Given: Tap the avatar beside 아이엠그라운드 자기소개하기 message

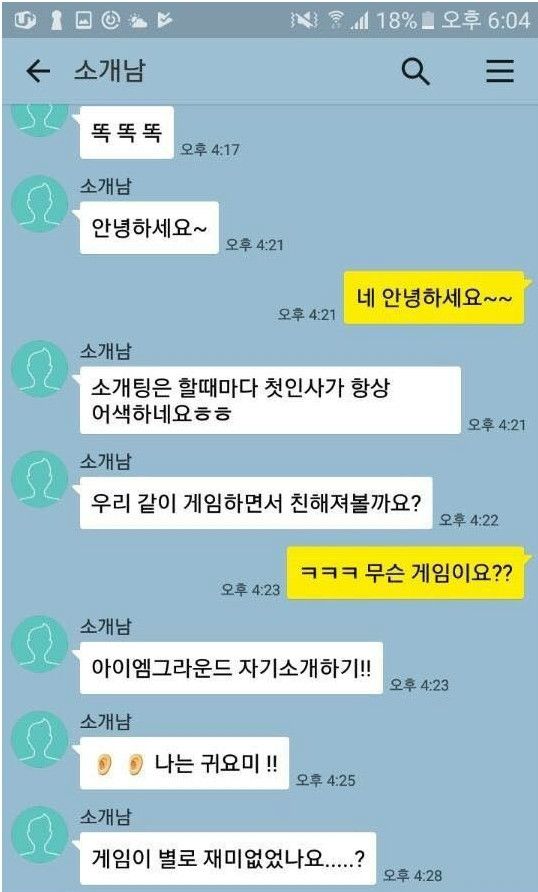Looking at the screenshot, I should pos(40,644).
